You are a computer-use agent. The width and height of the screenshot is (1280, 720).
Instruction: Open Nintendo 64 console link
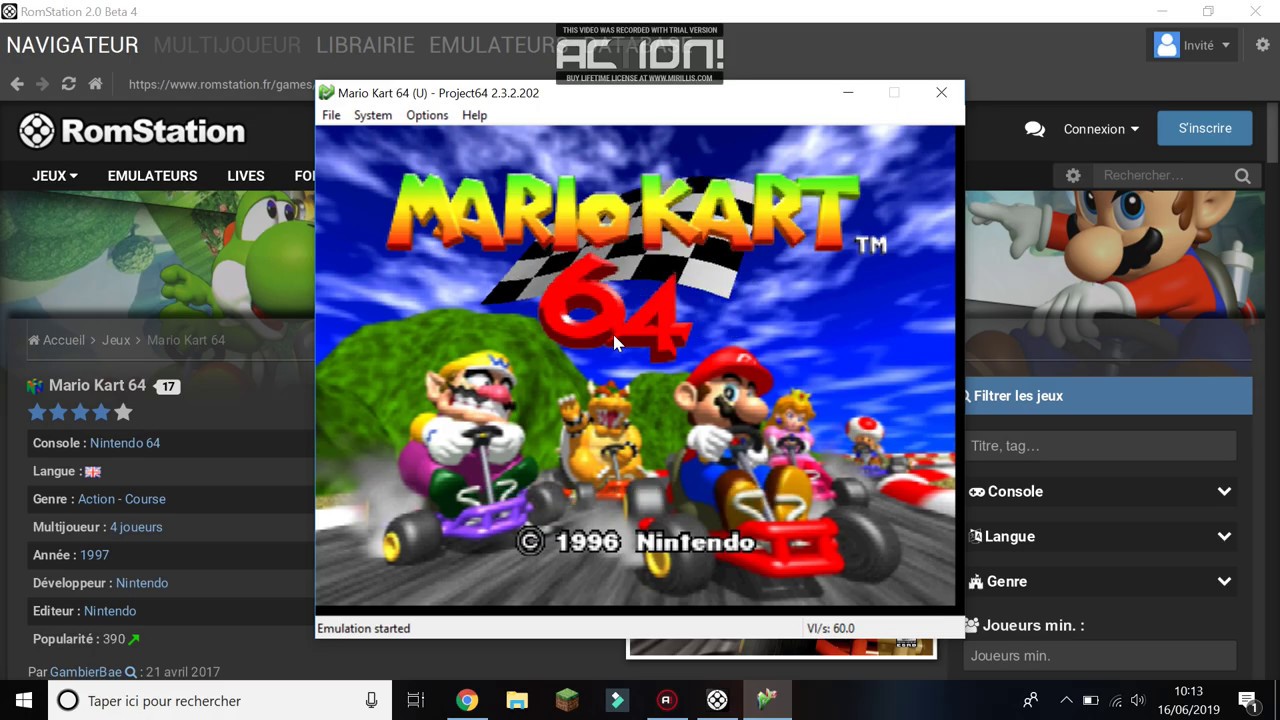[x=125, y=443]
